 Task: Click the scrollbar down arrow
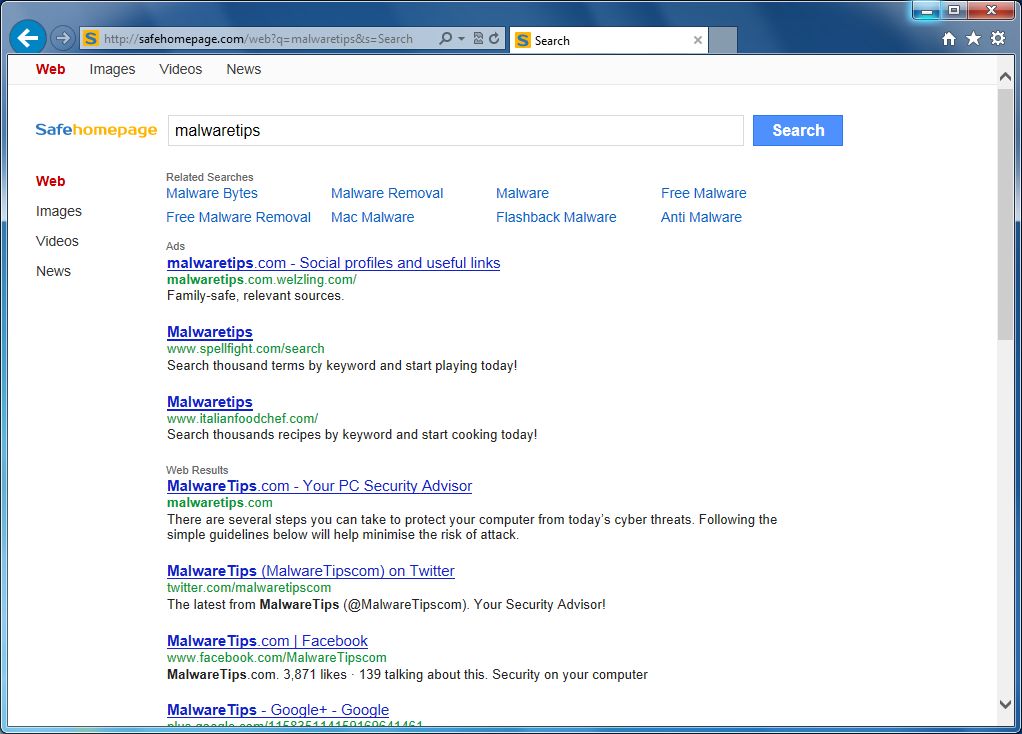tap(1006, 705)
